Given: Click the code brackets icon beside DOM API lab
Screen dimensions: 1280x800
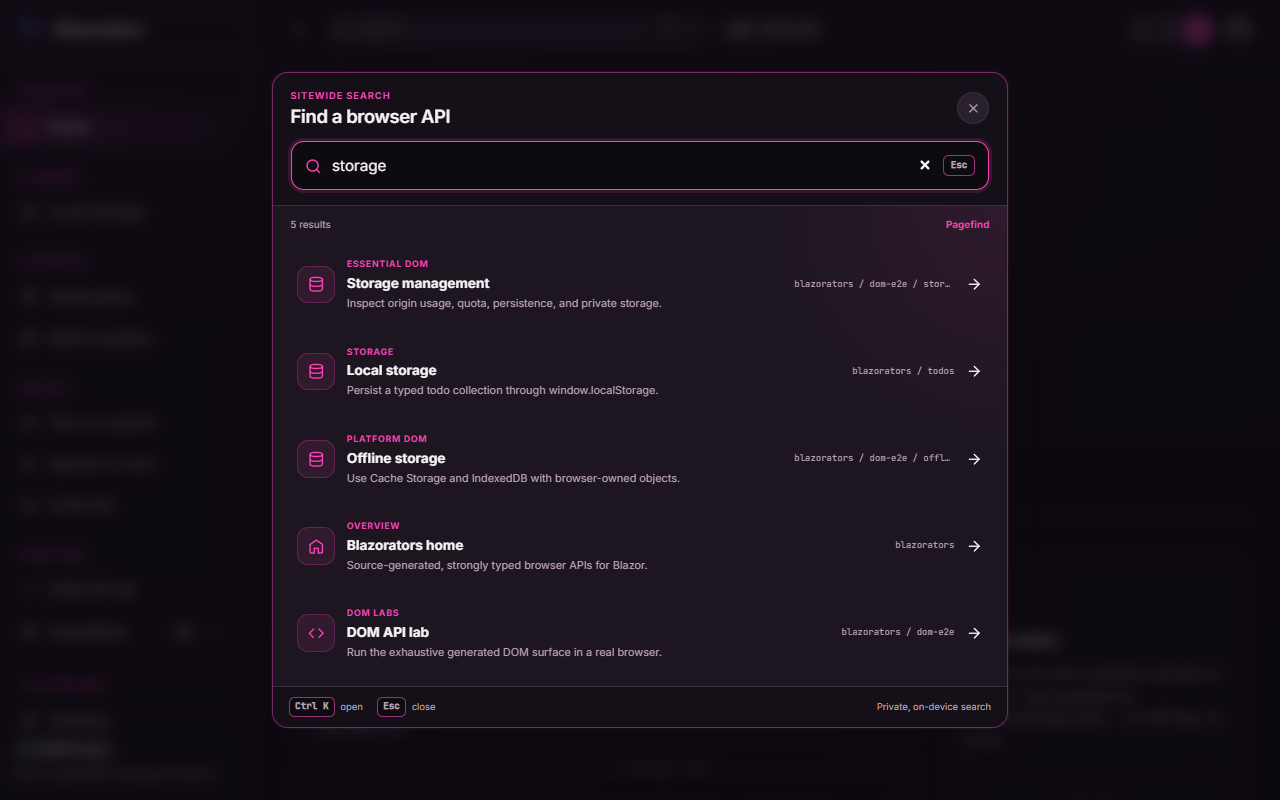Looking at the screenshot, I should [x=316, y=633].
